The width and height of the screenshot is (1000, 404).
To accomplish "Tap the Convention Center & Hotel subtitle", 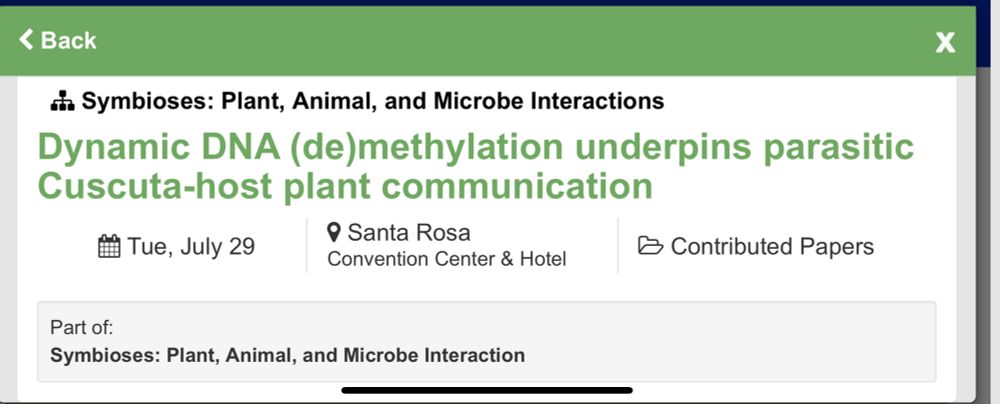I will point(446,259).
